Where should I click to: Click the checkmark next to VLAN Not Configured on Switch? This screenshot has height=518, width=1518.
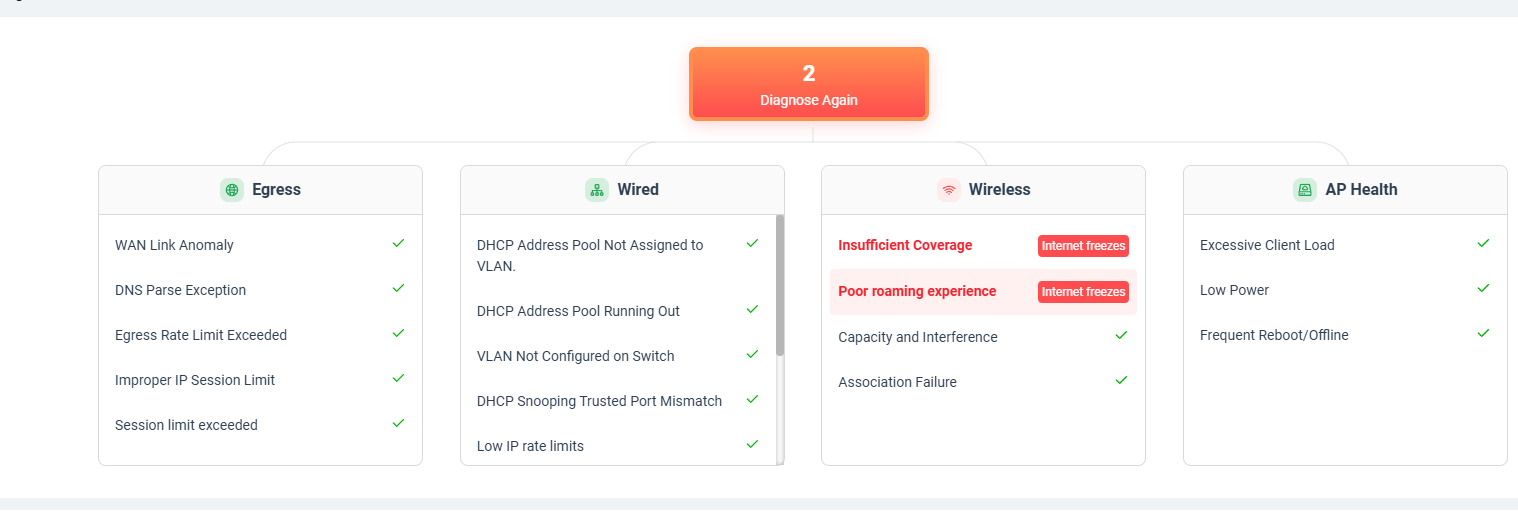click(752, 354)
